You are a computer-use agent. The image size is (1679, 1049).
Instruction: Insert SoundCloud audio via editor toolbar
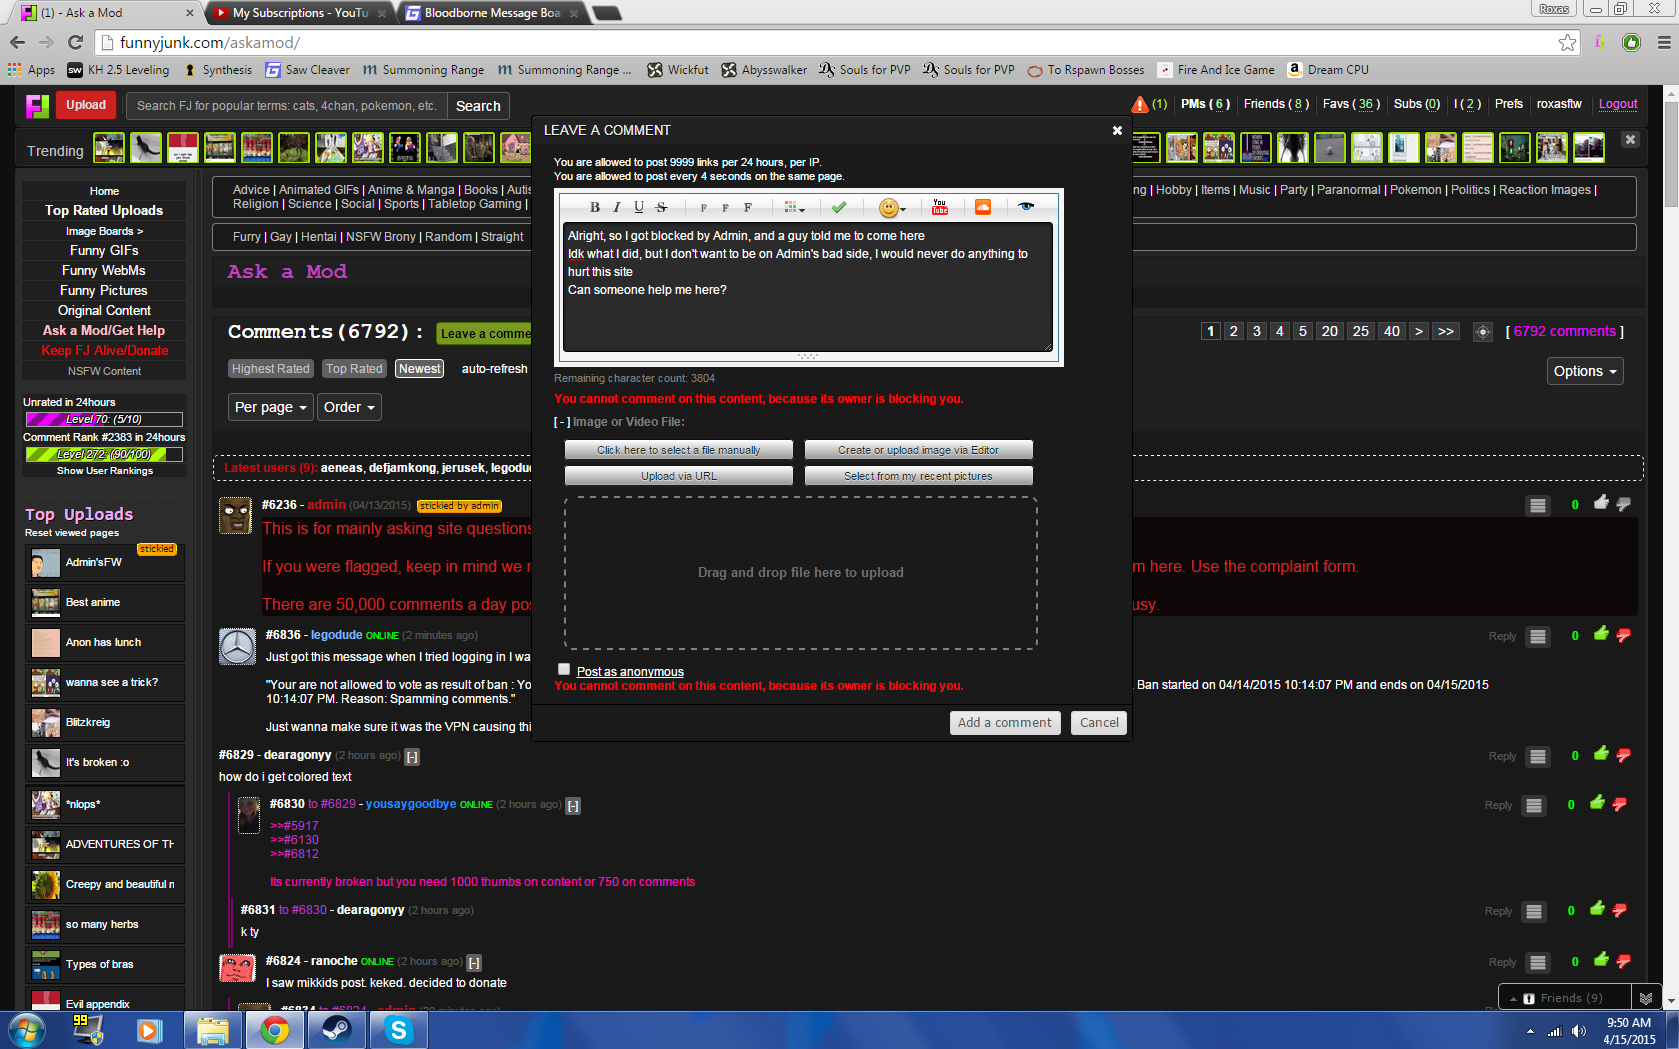tap(983, 207)
